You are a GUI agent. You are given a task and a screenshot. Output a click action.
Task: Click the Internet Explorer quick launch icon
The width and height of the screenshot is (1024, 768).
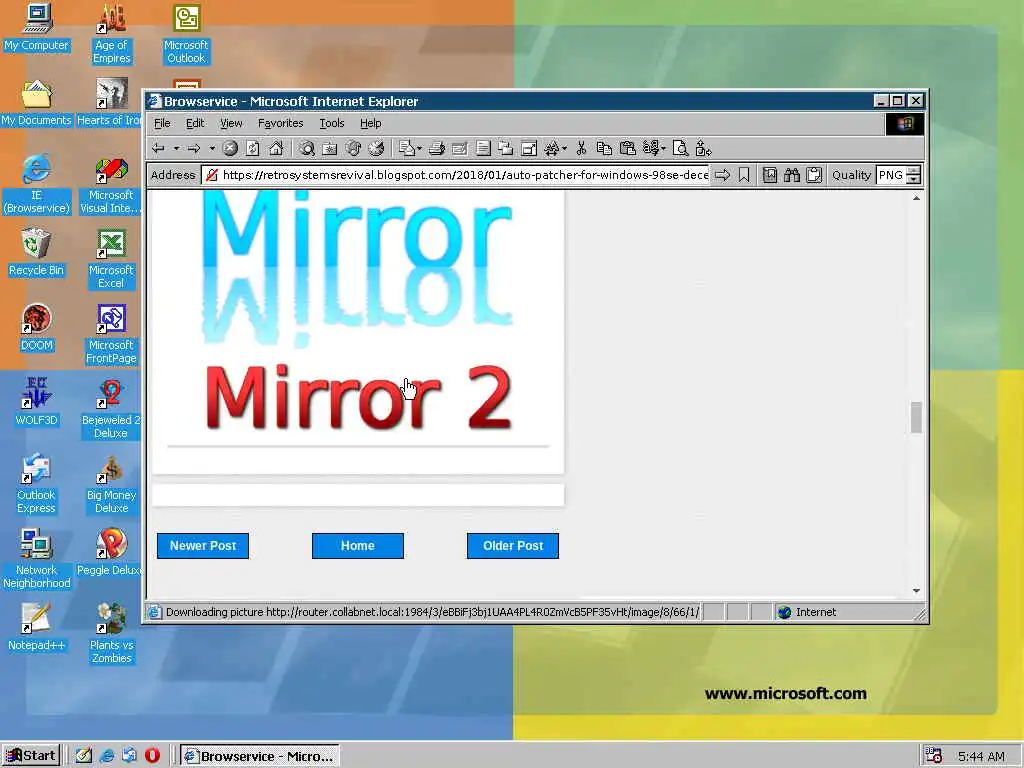(106, 756)
